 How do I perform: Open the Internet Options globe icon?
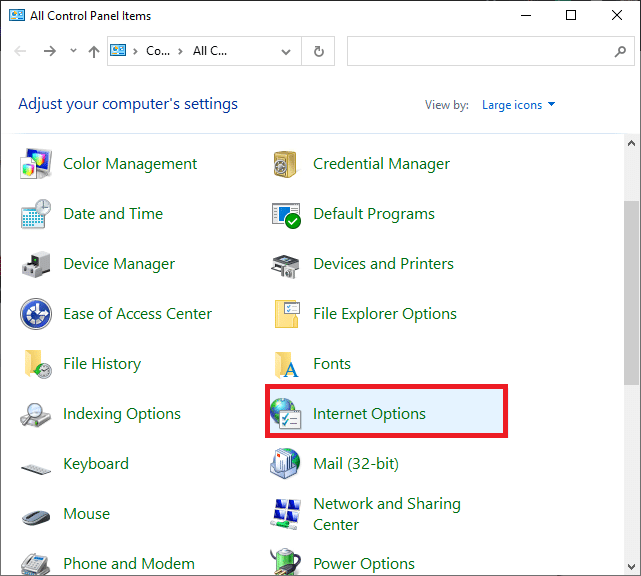[287, 414]
